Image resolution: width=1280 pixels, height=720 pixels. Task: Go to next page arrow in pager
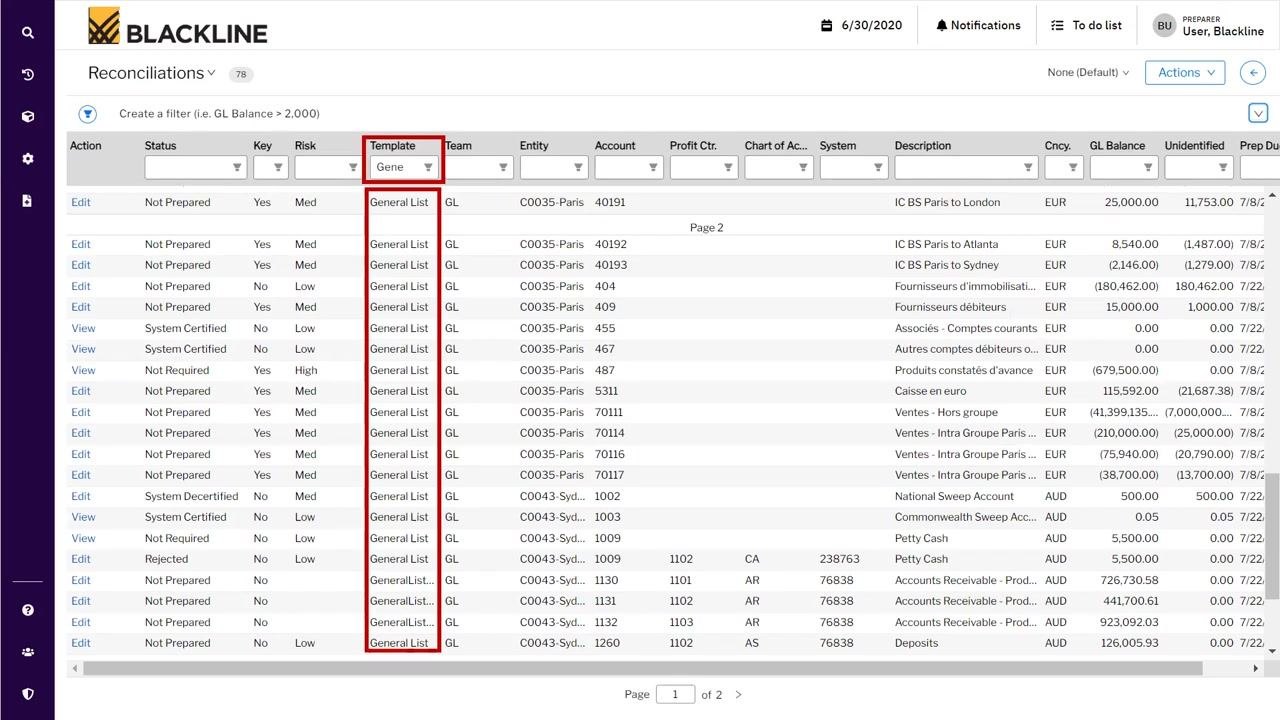(739, 694)
